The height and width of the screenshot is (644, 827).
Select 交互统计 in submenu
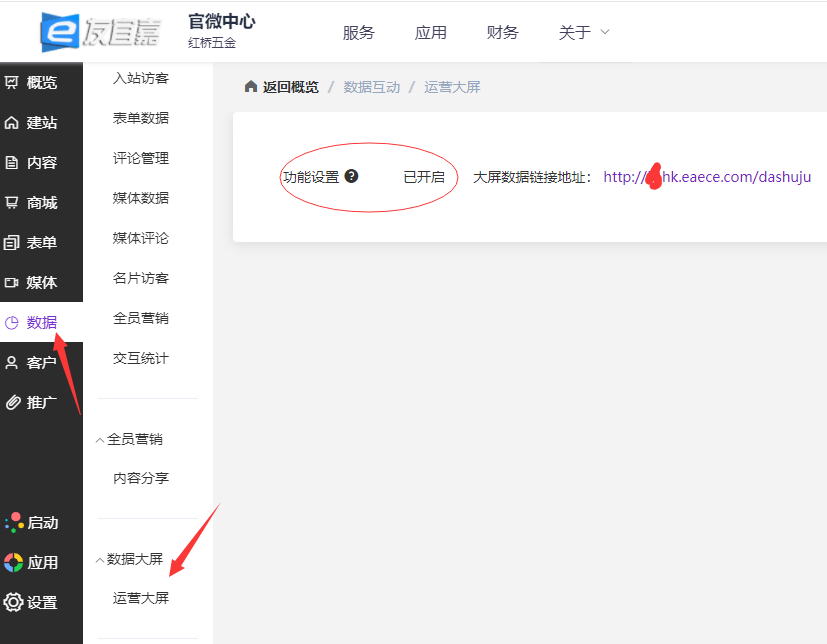click(140, 358)
